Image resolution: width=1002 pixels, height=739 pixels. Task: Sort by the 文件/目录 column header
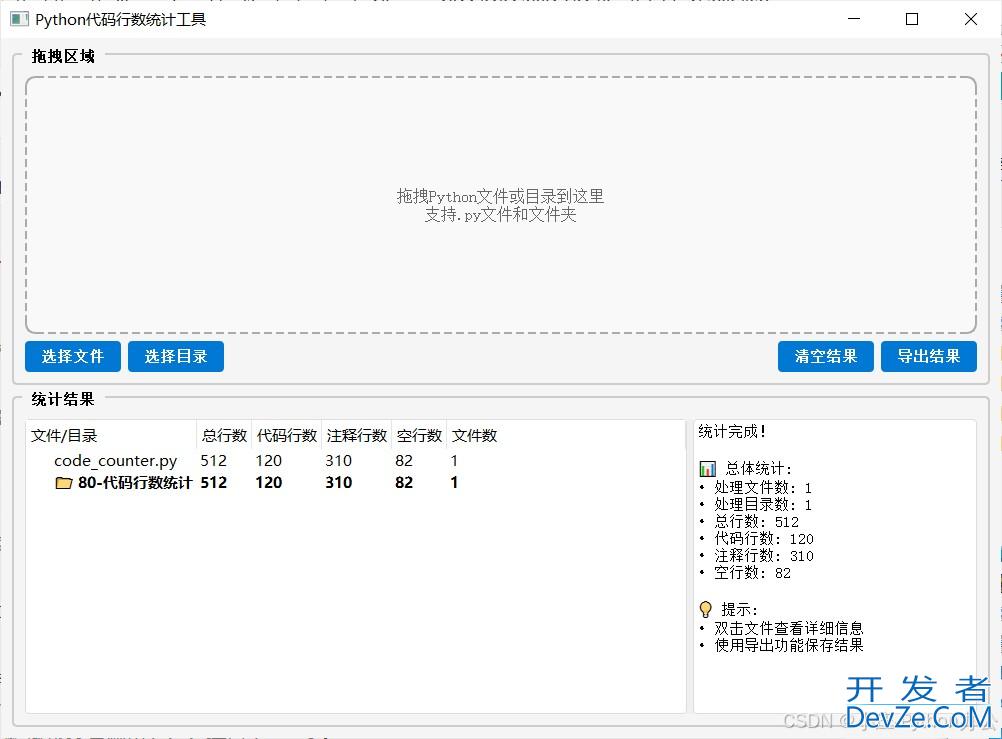pyautogui.click(x=65, y=435)
